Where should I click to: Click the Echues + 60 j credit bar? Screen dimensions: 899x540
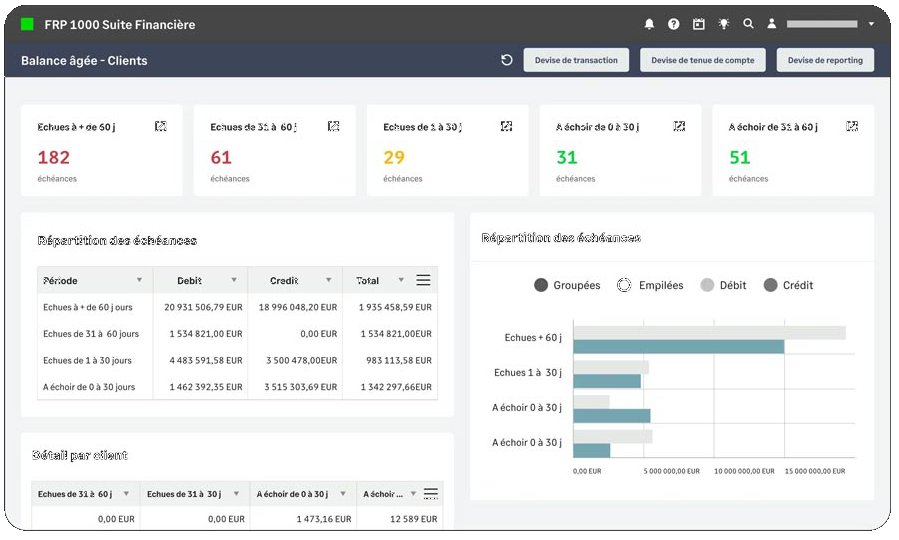(x=678, y=347)
